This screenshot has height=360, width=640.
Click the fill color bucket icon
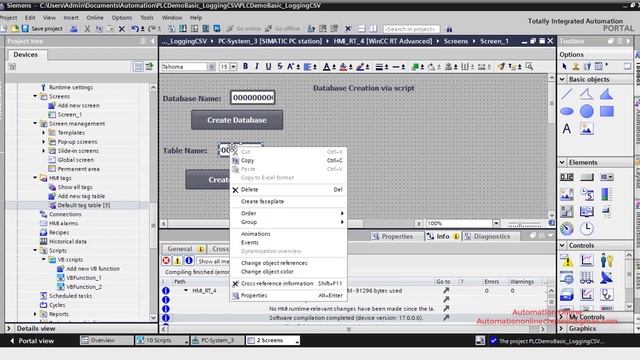(343, 67)
